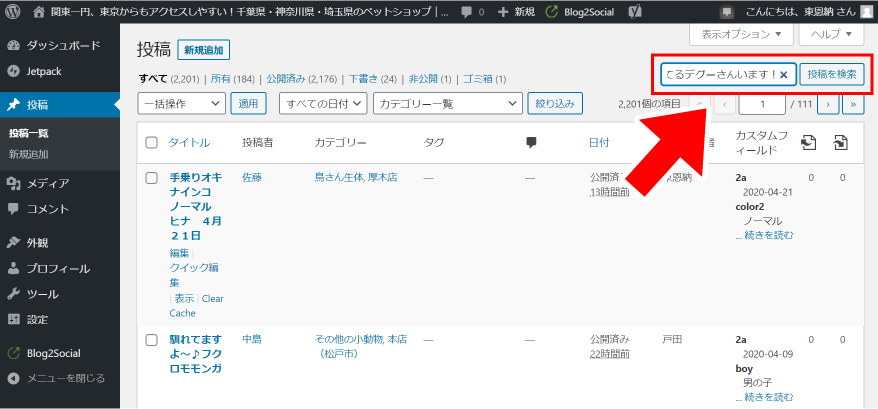878x409 pixels.
Task: Check the box for 手乗りオキナインコ post
Action: [x=152, y=178]
